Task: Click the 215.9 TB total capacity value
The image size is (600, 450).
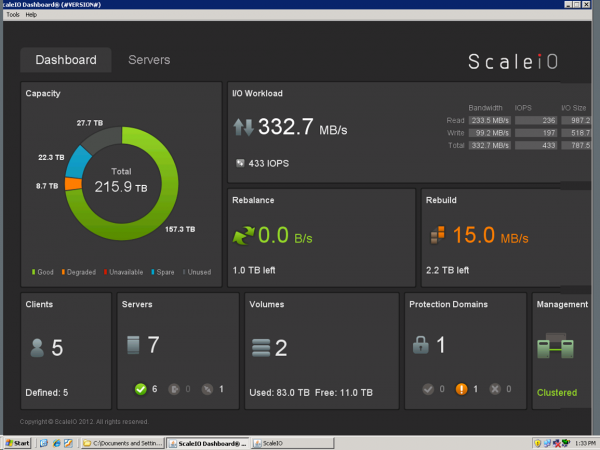Action: 121,187
